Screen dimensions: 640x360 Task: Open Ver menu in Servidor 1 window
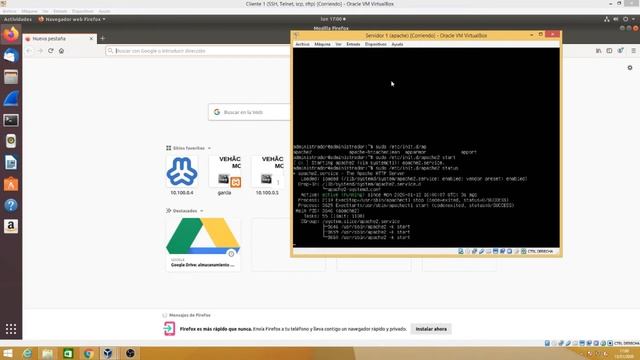pos(338,44)
